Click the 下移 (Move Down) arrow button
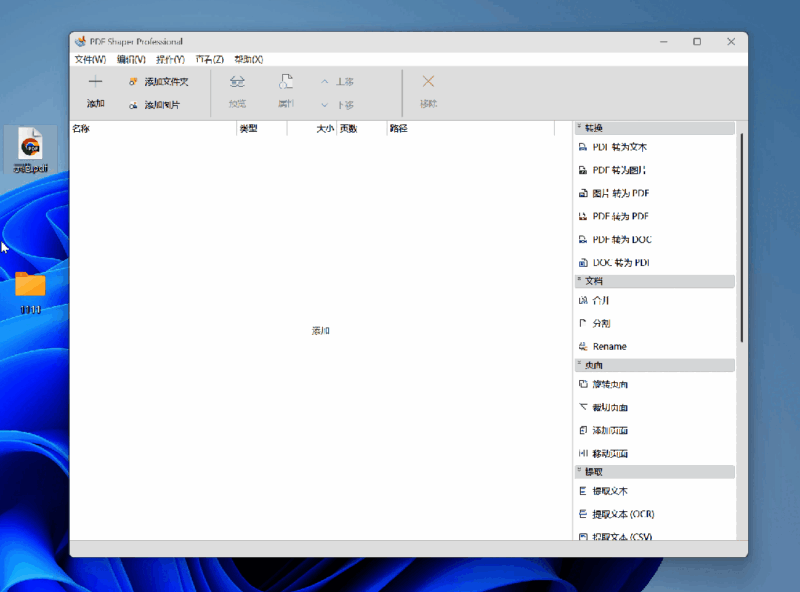 pyautogui.click(x=337, y=105)
